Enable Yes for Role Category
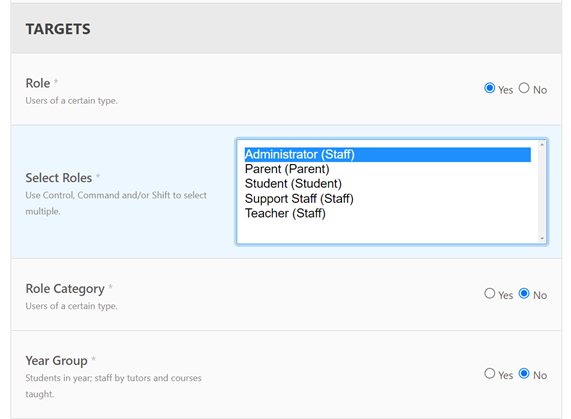571x419 pixels. [489, 293]
